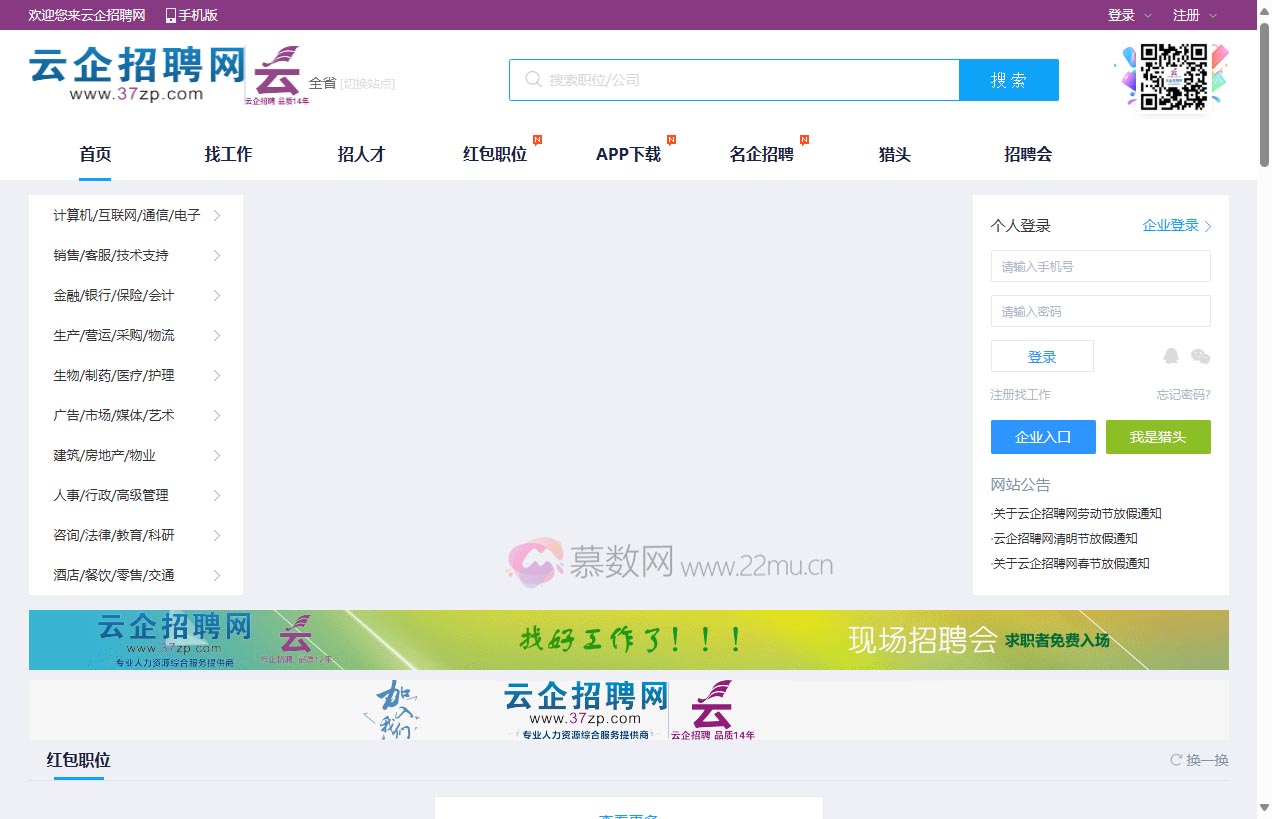The height and width of the screenshot is (819, 1272).
Task: Click the green 我是猎头 button
Action: [1158, 437]
